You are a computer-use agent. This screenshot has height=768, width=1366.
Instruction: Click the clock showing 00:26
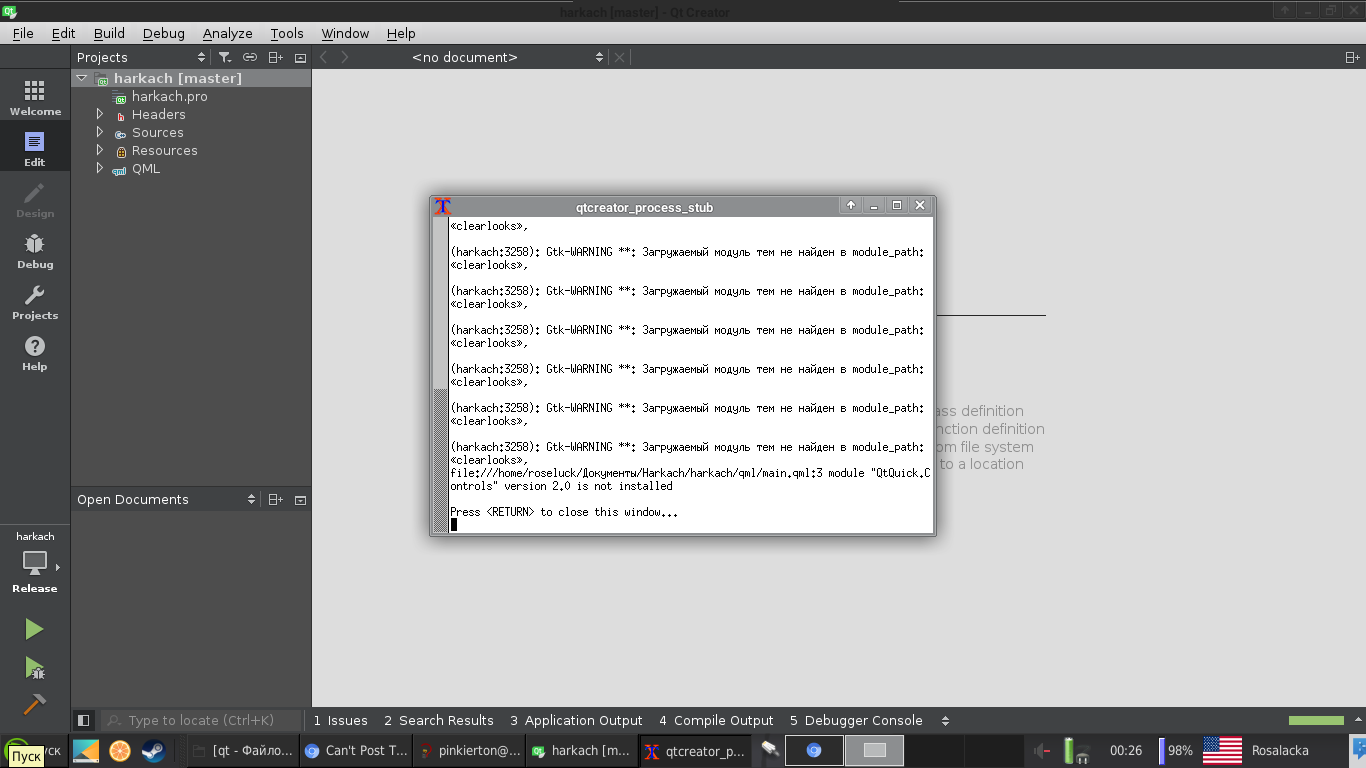pos(1126,750)
